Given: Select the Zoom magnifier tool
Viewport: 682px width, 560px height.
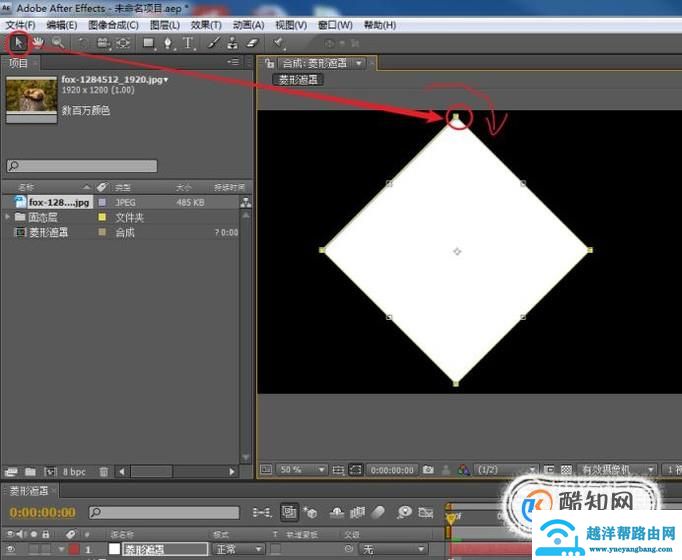Looking at the screenshot, I should tap(58, 43).
